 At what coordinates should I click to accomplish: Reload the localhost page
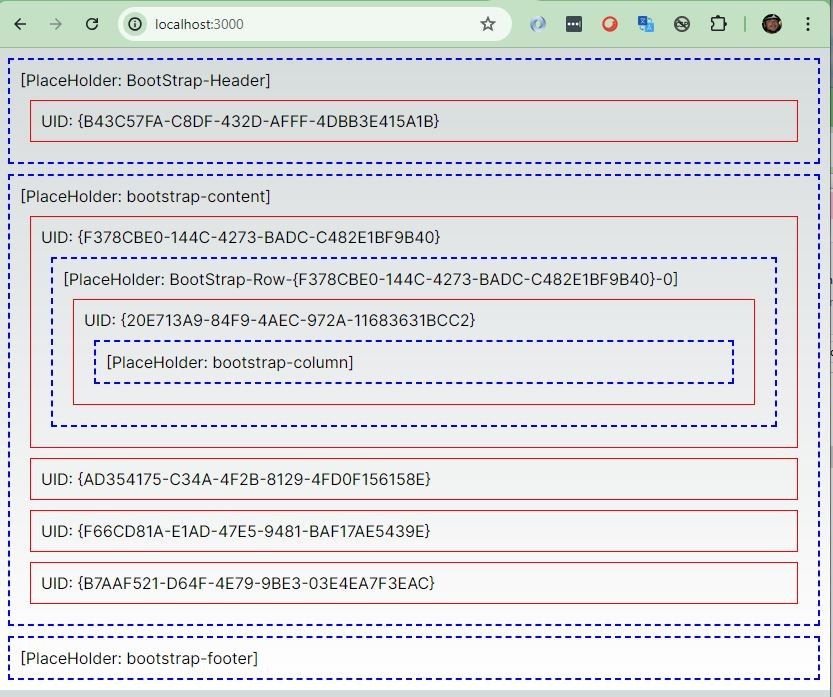[92, 24]
